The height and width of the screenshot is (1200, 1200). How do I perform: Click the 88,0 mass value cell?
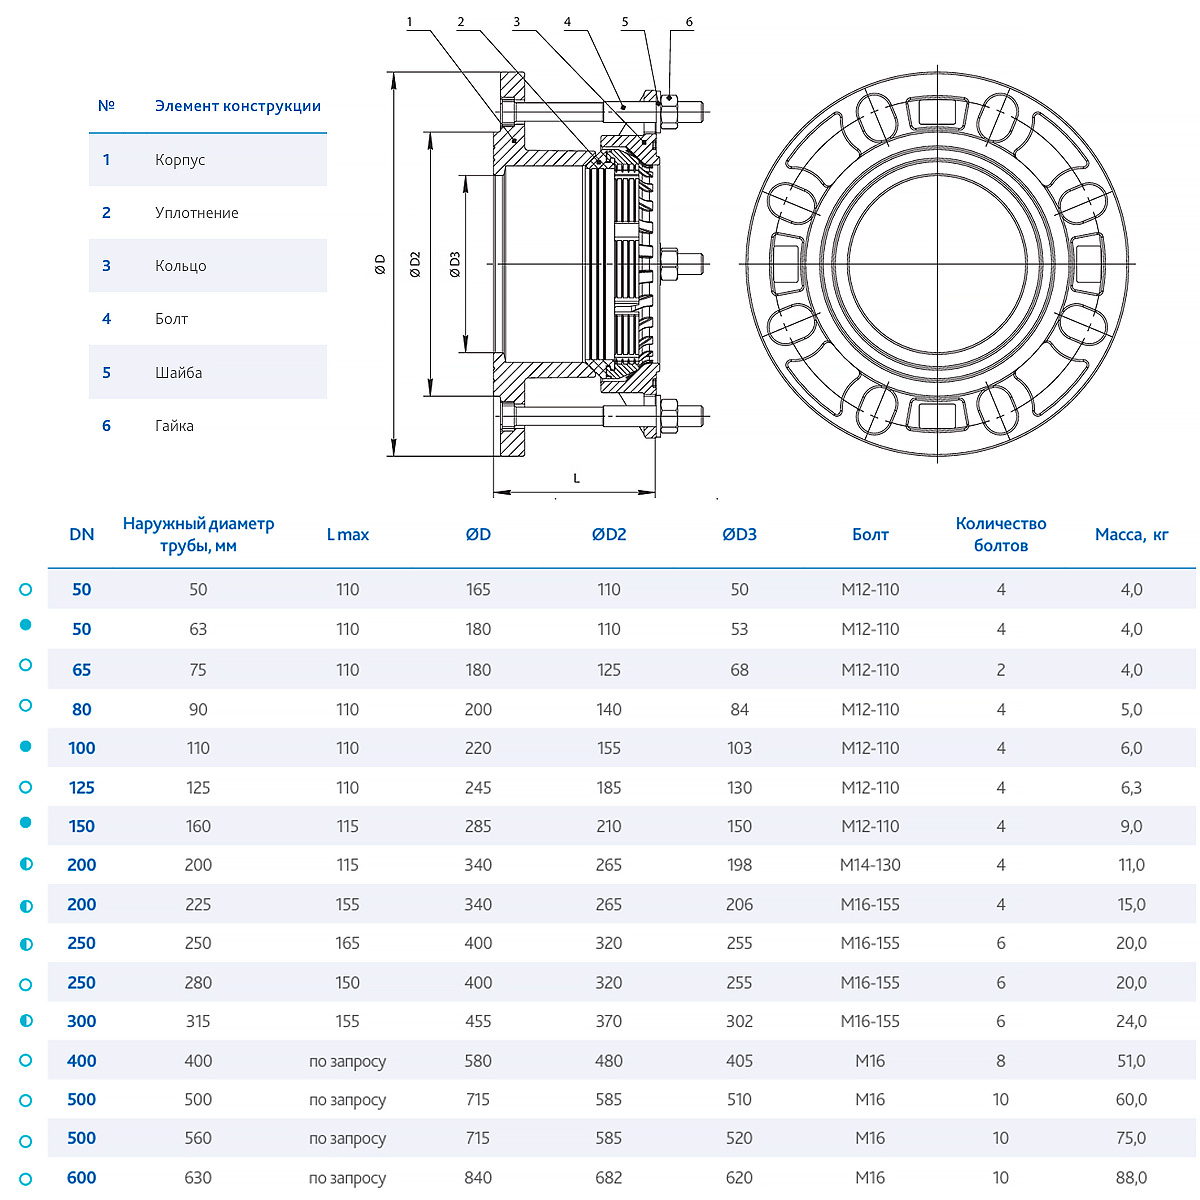click(1131, 1178)
